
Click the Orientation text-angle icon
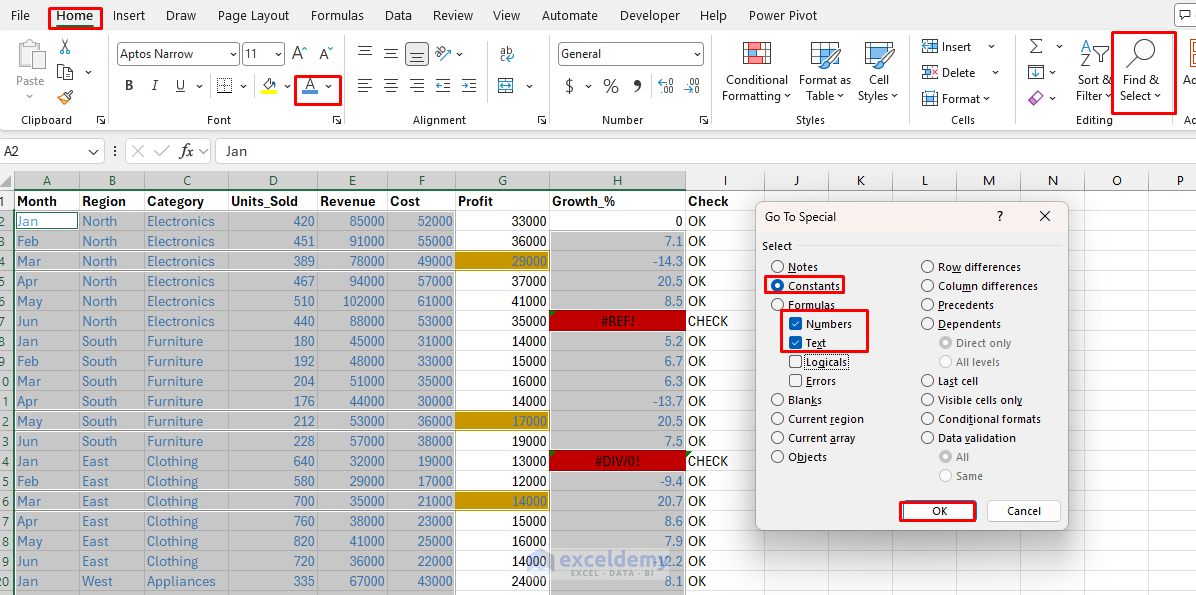444,53
